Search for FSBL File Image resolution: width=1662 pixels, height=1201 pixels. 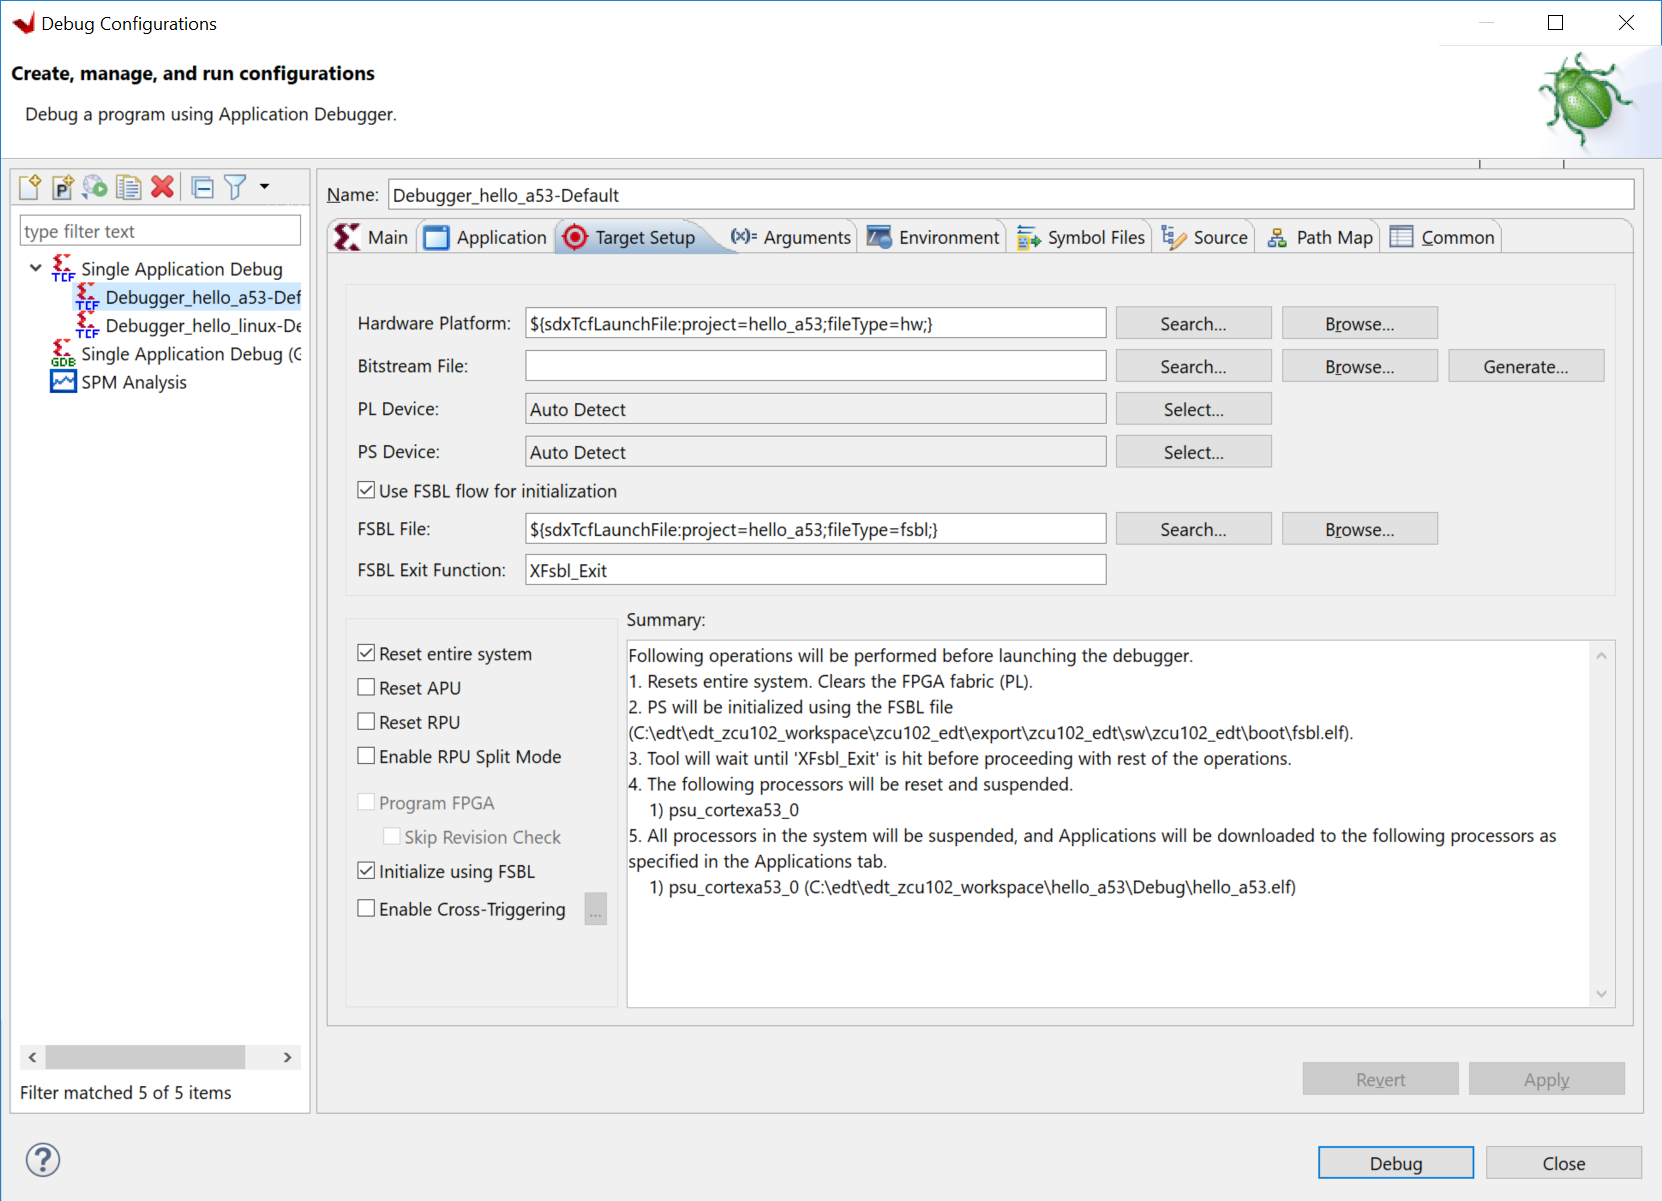[x=1193, y=529]
